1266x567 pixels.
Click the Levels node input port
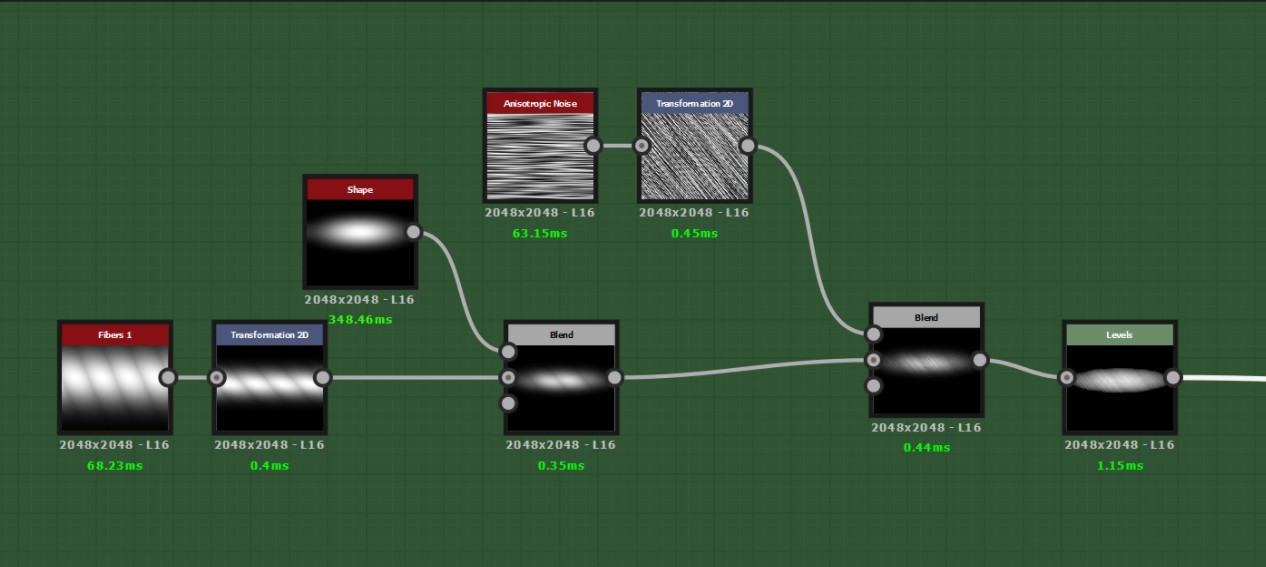1066,377
